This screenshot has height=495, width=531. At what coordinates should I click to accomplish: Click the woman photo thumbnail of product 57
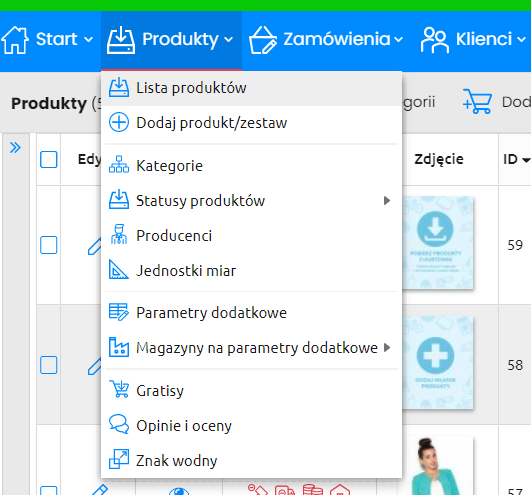[x=438, y=466]
